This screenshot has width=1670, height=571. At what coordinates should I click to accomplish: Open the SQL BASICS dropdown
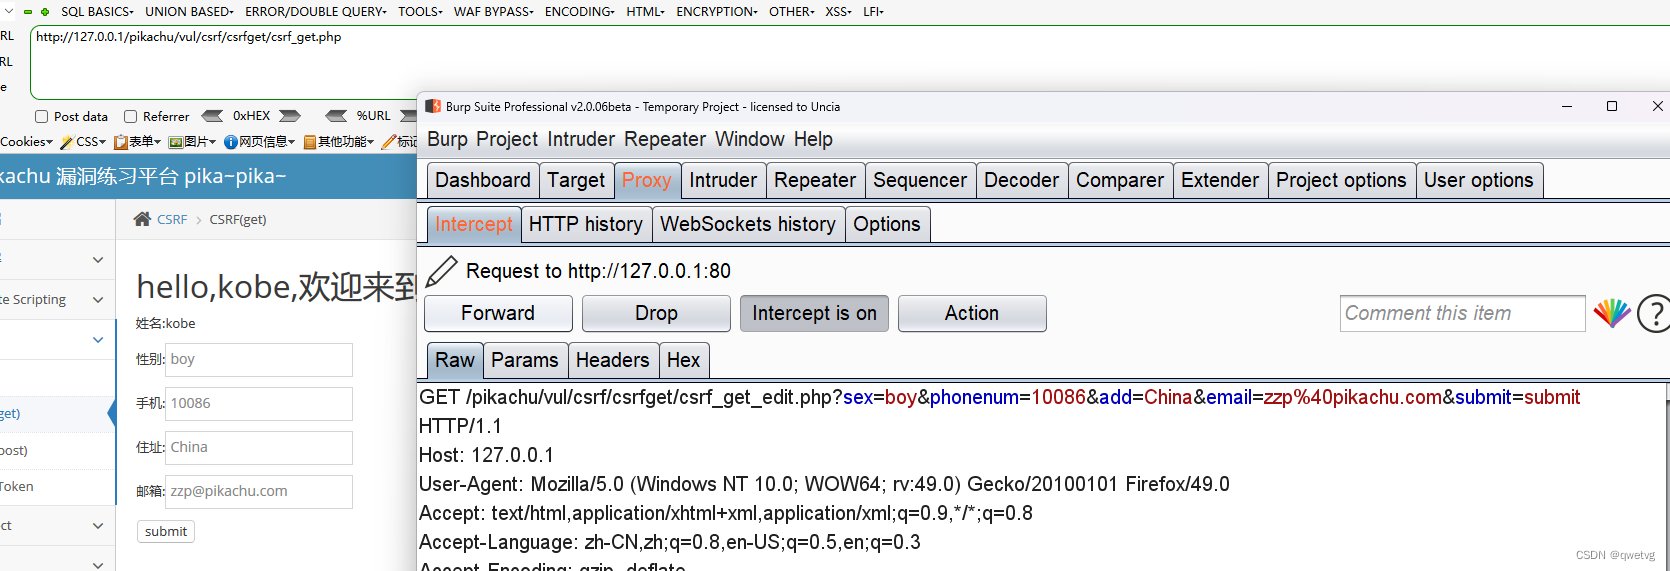pyautogui.click(x=97, y=12)
